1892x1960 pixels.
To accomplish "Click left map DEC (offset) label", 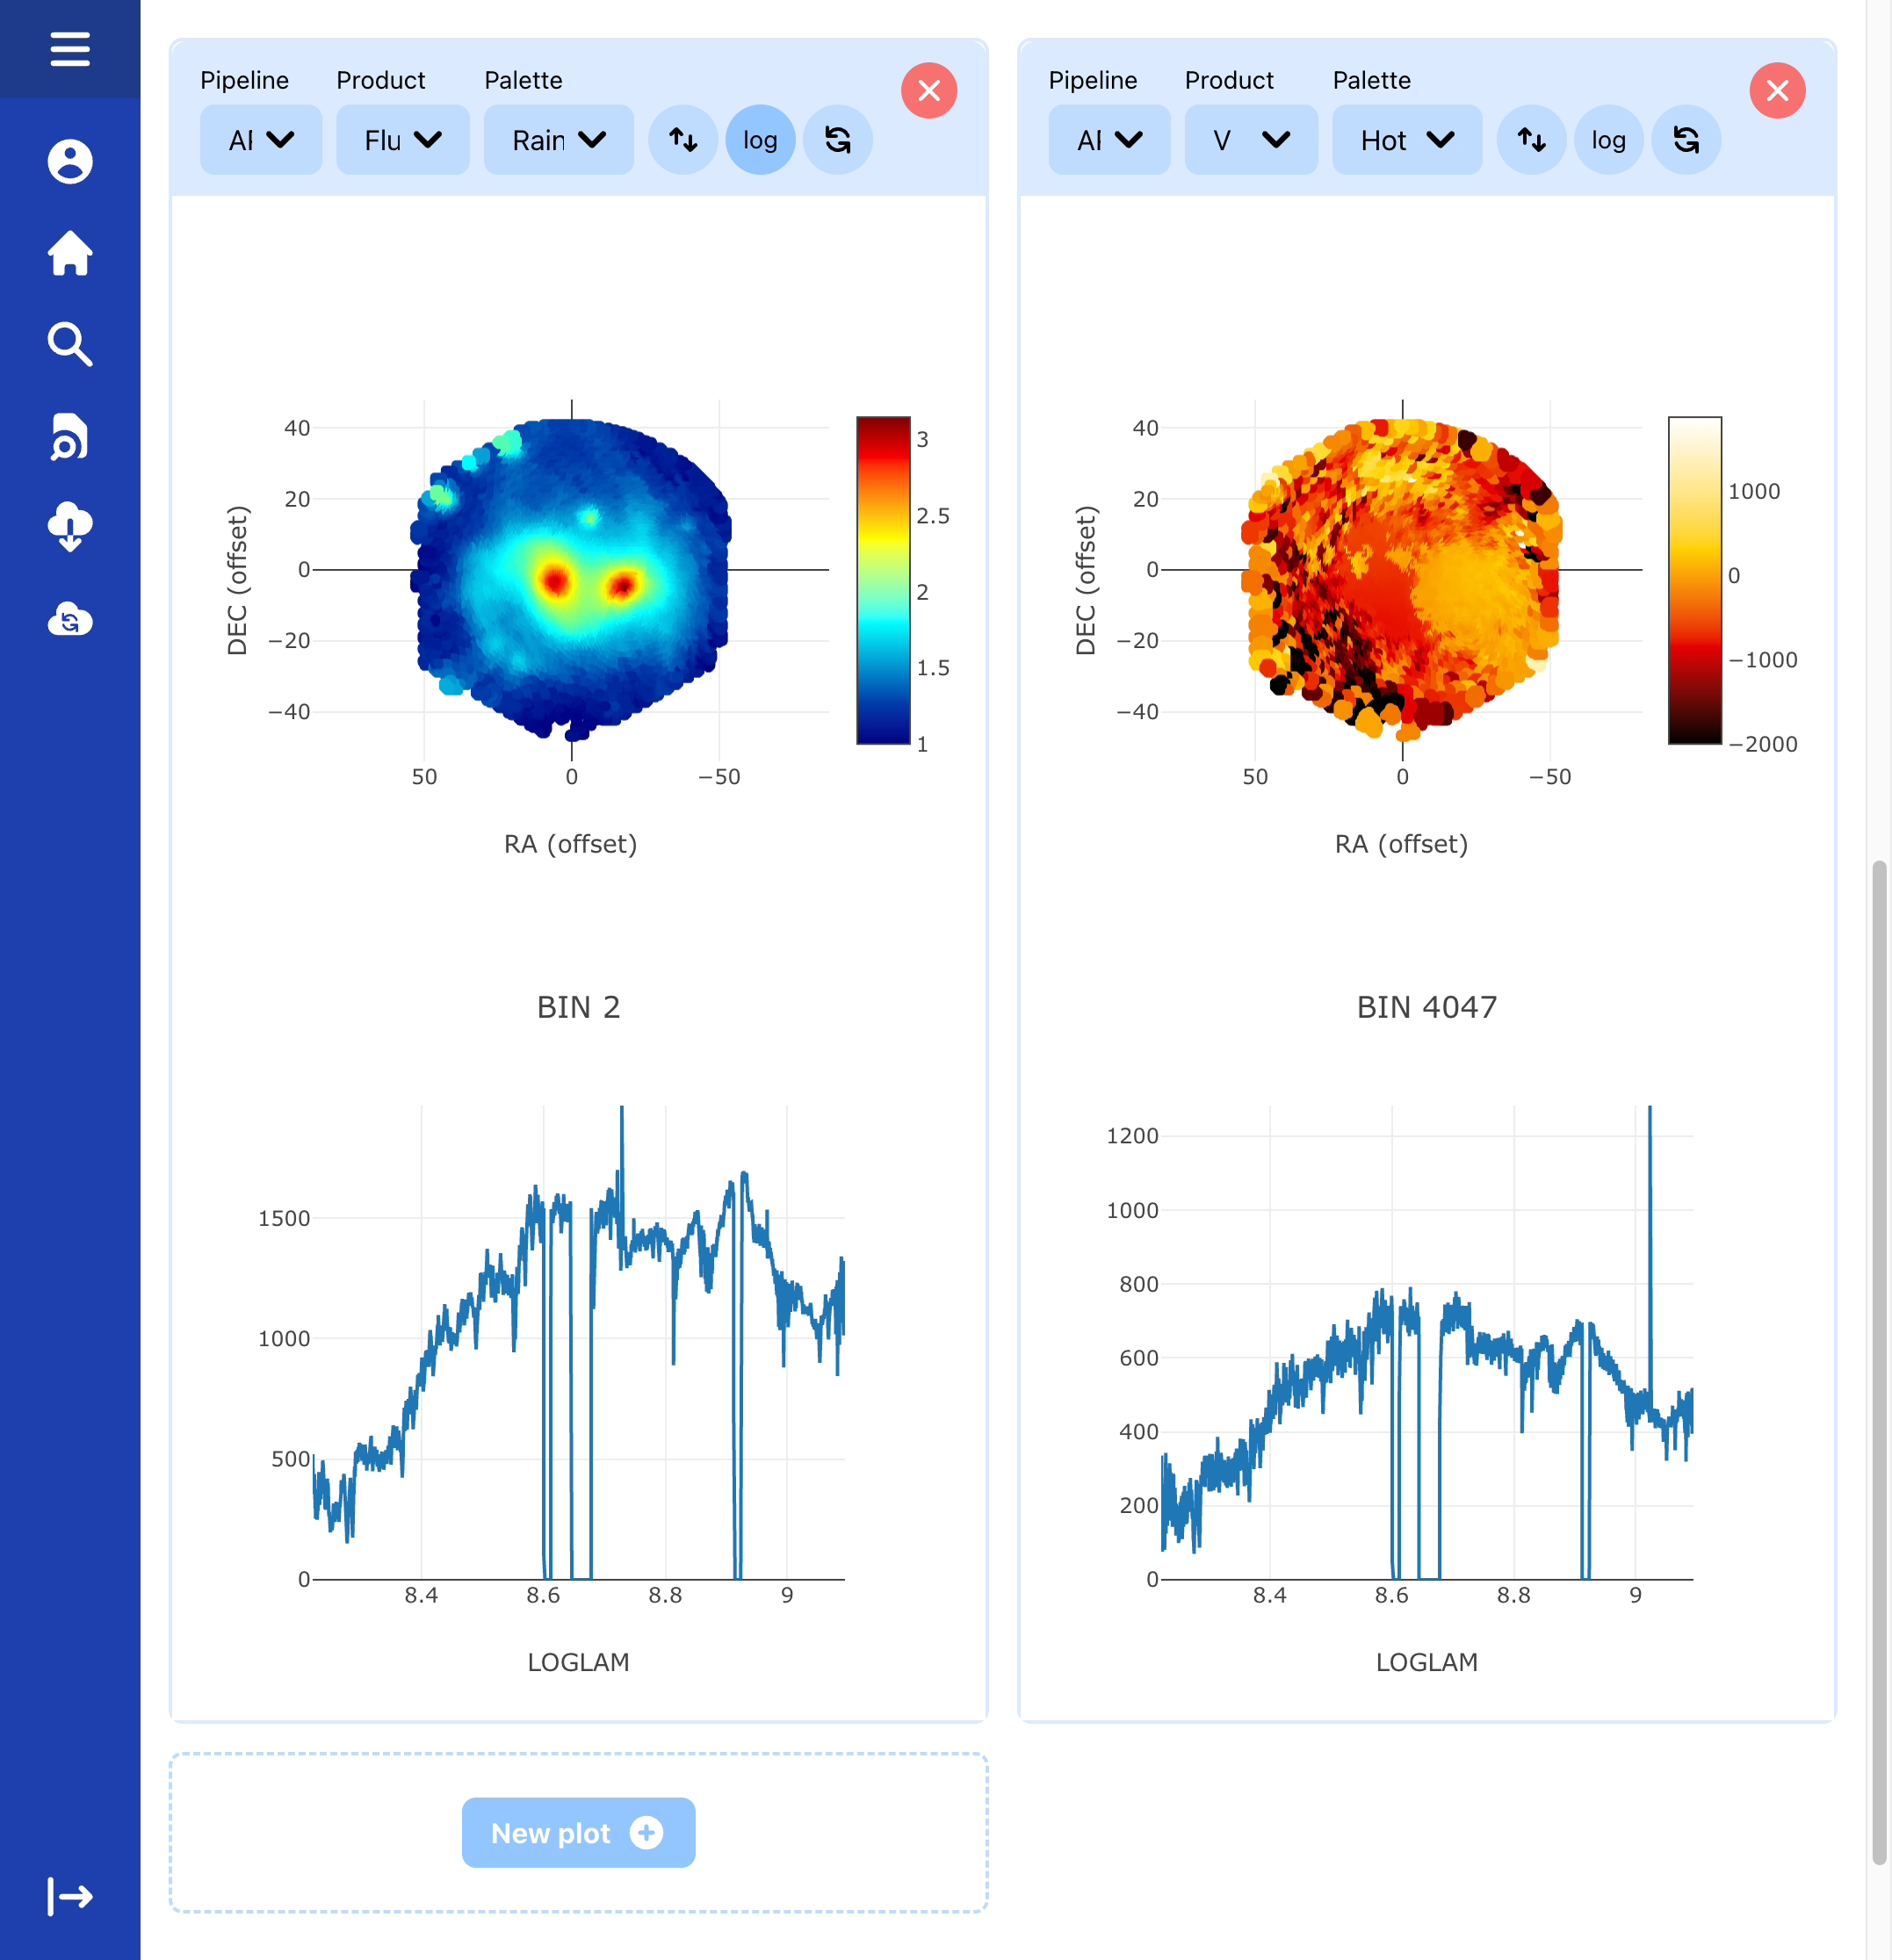I will [237, 580].
